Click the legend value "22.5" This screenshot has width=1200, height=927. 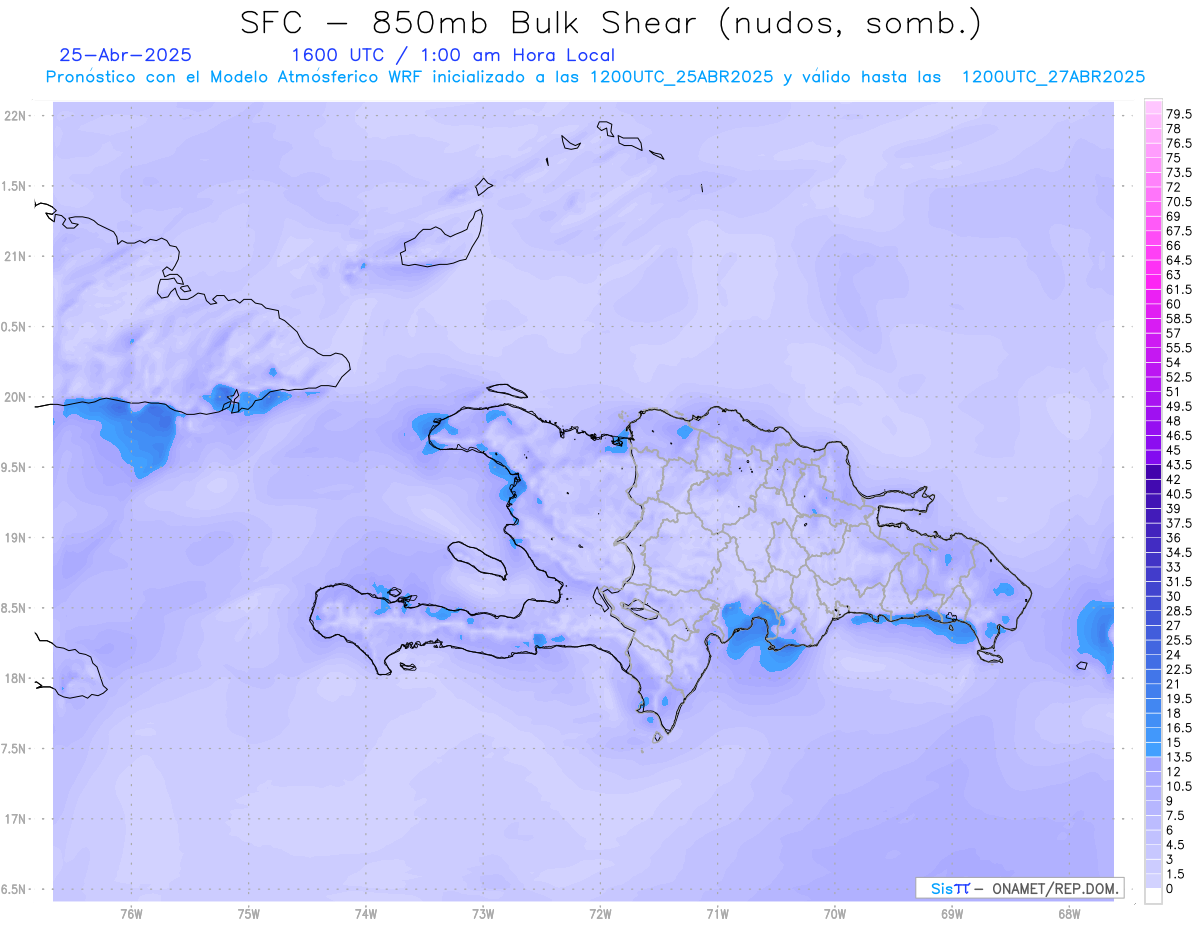point(1179,669)
